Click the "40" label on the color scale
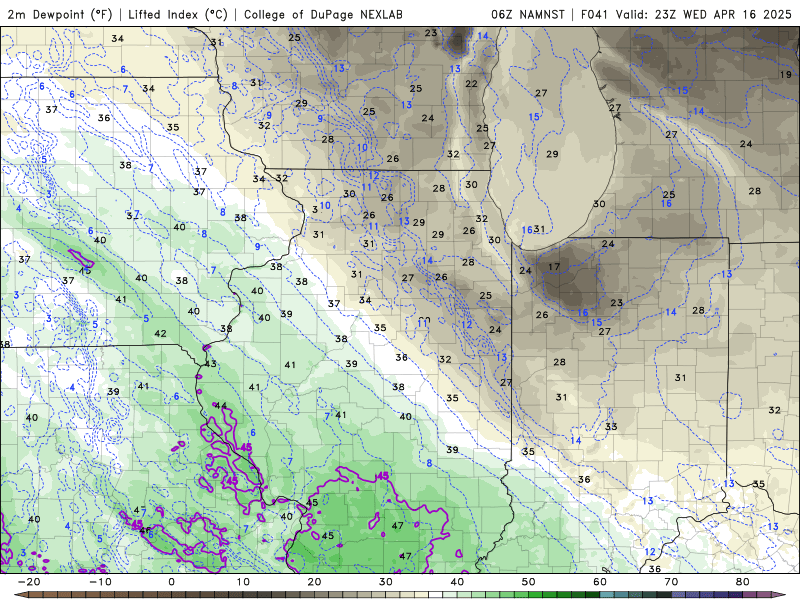800x600 pixels. pyautogui.click(x=457, y=582)
